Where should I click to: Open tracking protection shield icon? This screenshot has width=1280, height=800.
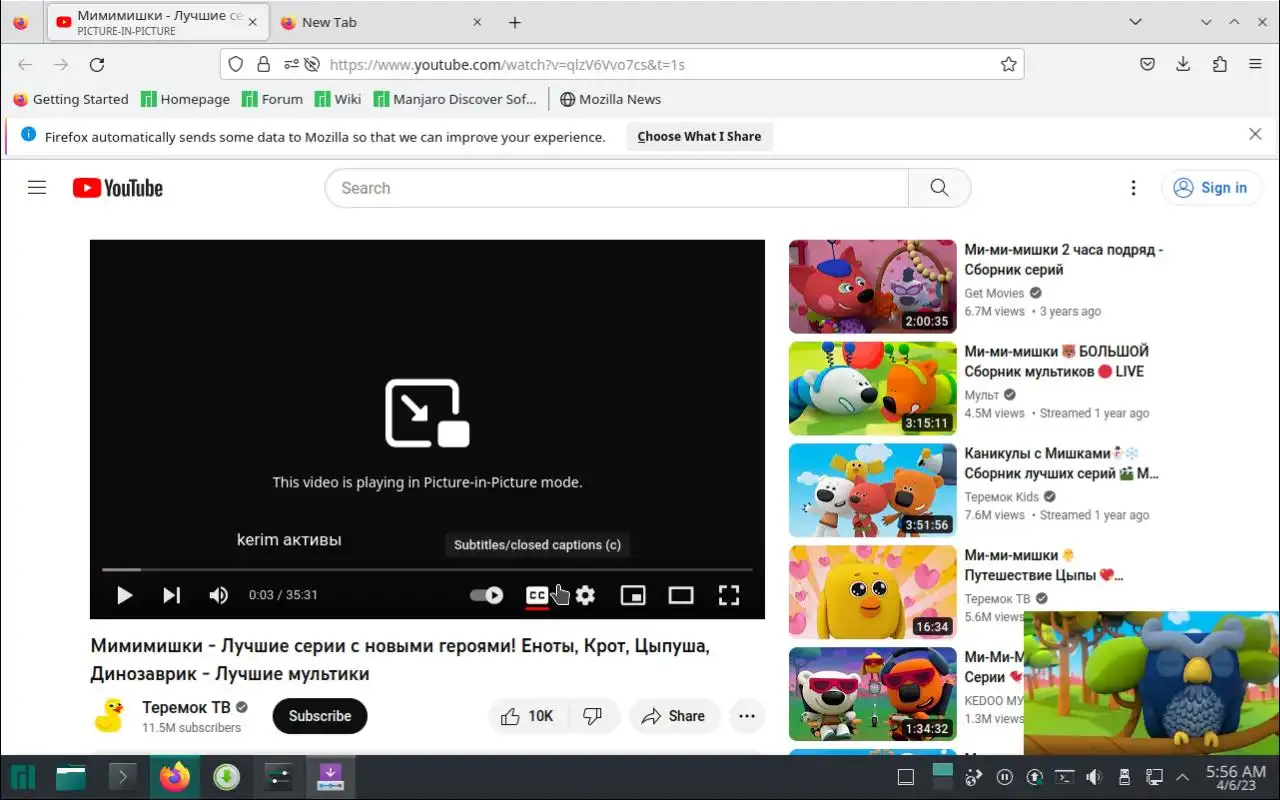236,64
